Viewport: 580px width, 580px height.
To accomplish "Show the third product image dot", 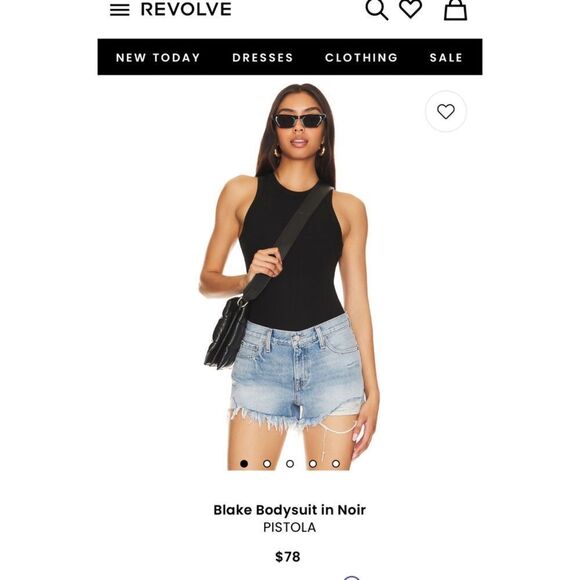I will [x=290, y=463].
